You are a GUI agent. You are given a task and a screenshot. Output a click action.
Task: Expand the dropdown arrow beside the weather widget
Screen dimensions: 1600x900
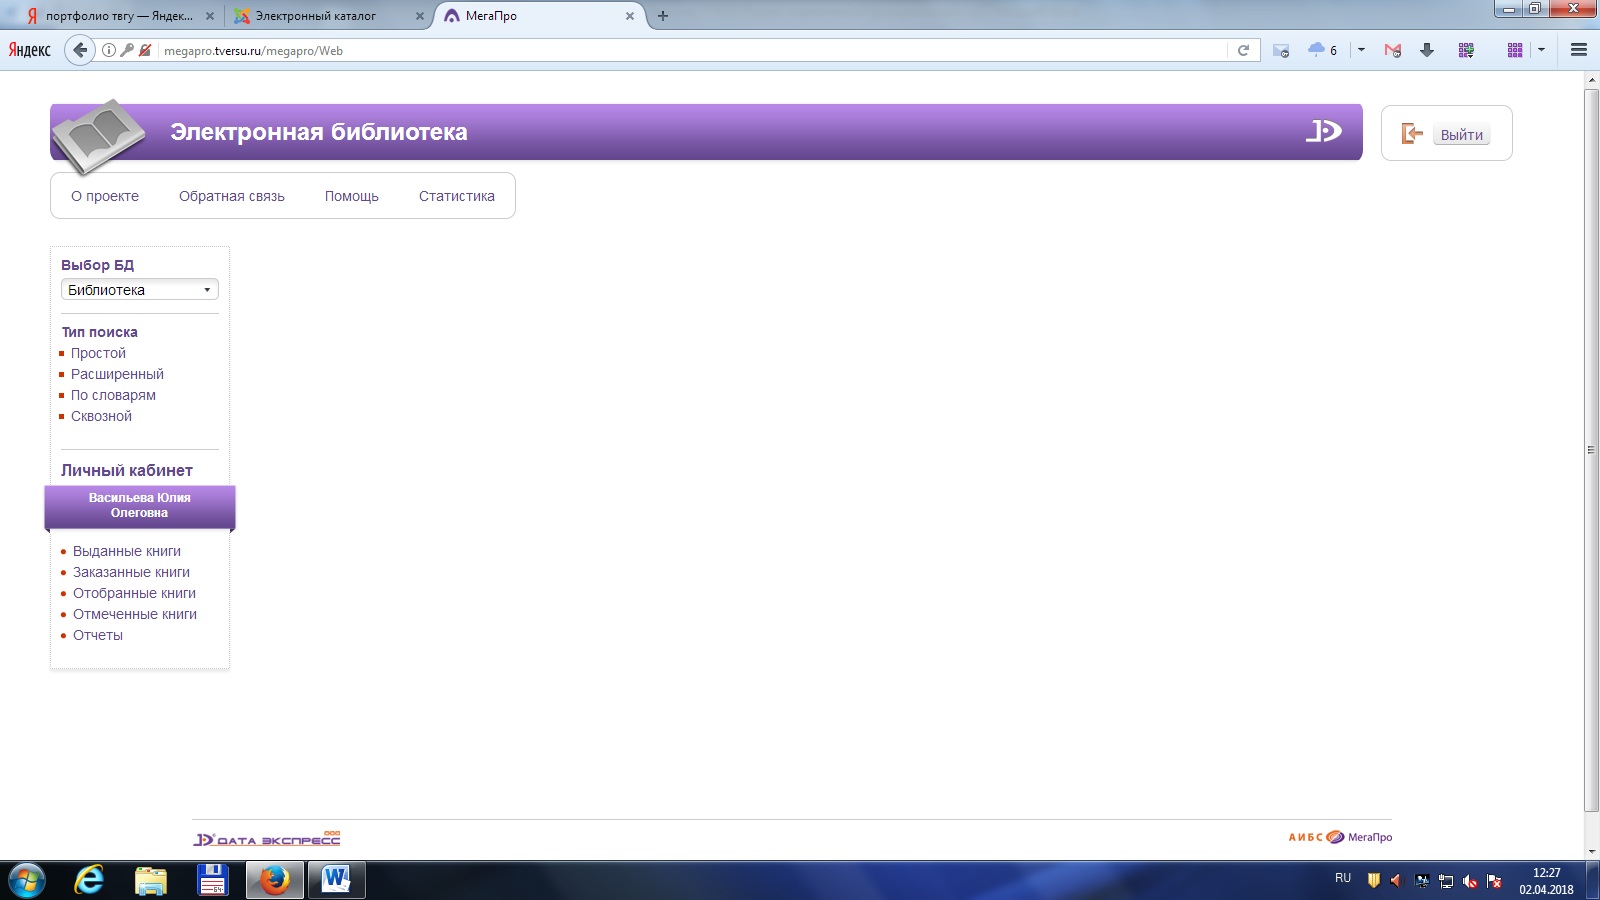1361,50
